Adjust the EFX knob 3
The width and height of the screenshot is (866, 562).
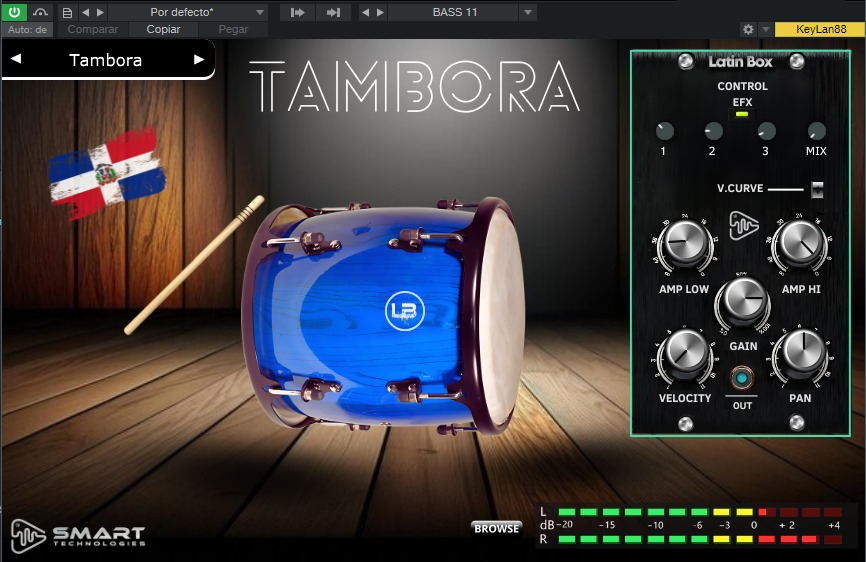[x=767, y=131]
